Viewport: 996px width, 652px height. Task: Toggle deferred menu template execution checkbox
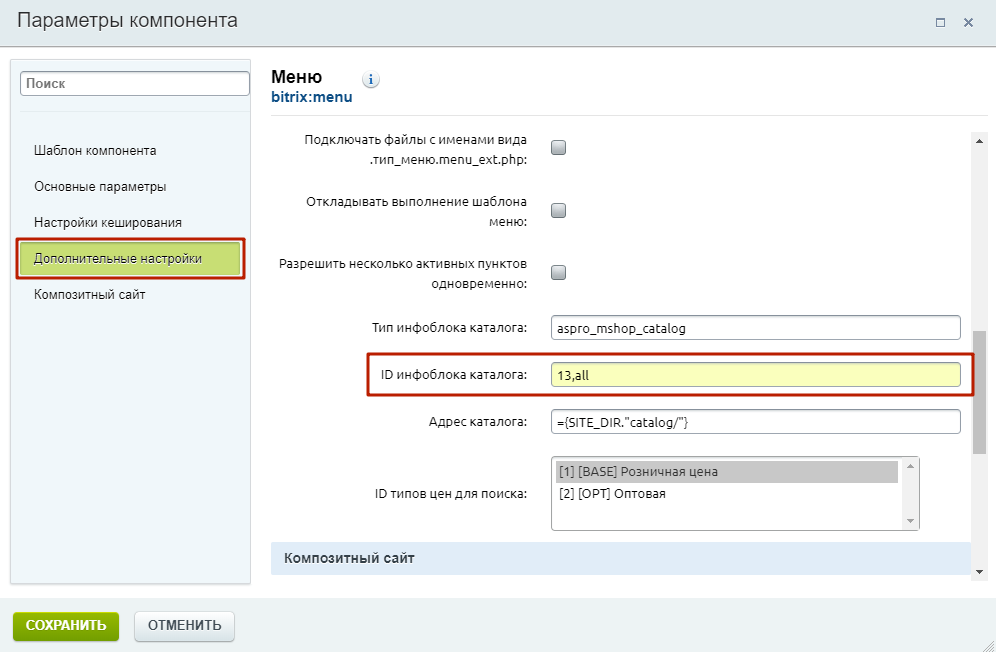[559, 210]
